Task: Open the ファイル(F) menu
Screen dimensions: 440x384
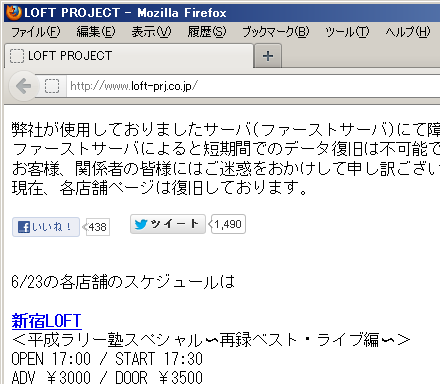Action: click(36, 32)
